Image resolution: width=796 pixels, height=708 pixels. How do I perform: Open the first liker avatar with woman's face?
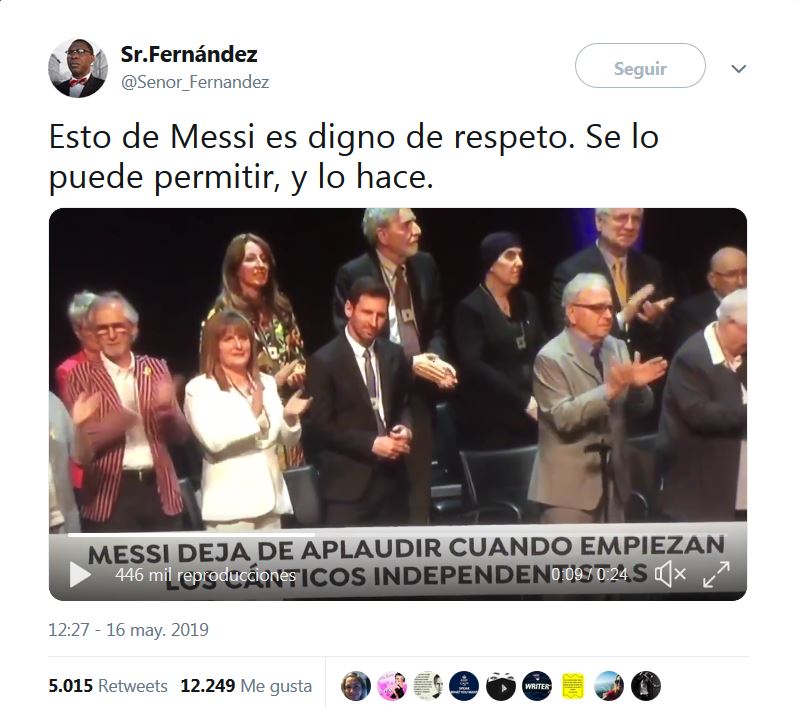(x=355, y=686)
